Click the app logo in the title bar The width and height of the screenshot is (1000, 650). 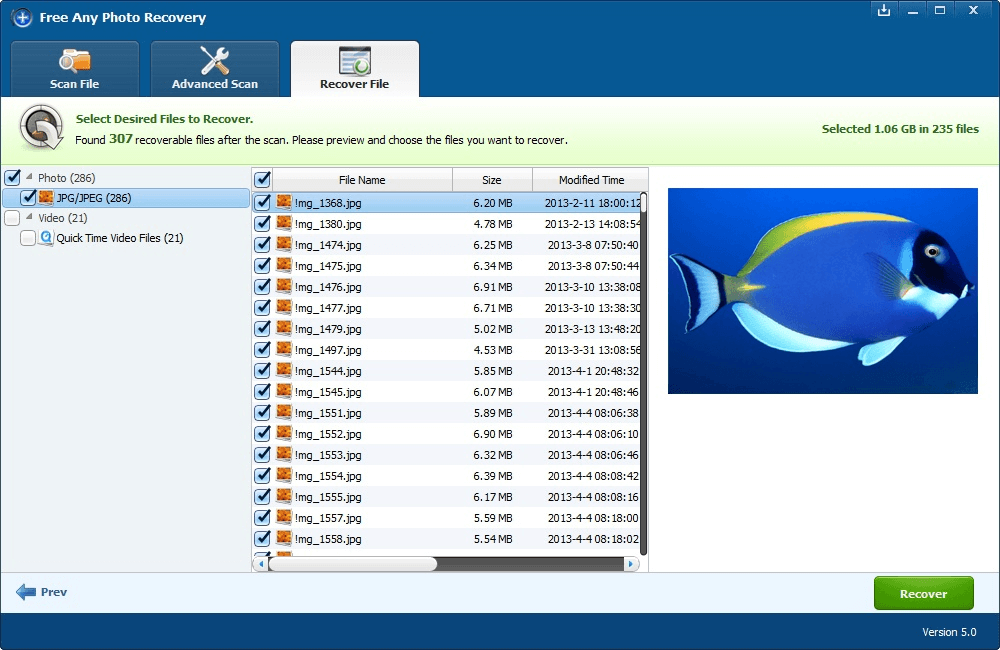pos(21,17)
